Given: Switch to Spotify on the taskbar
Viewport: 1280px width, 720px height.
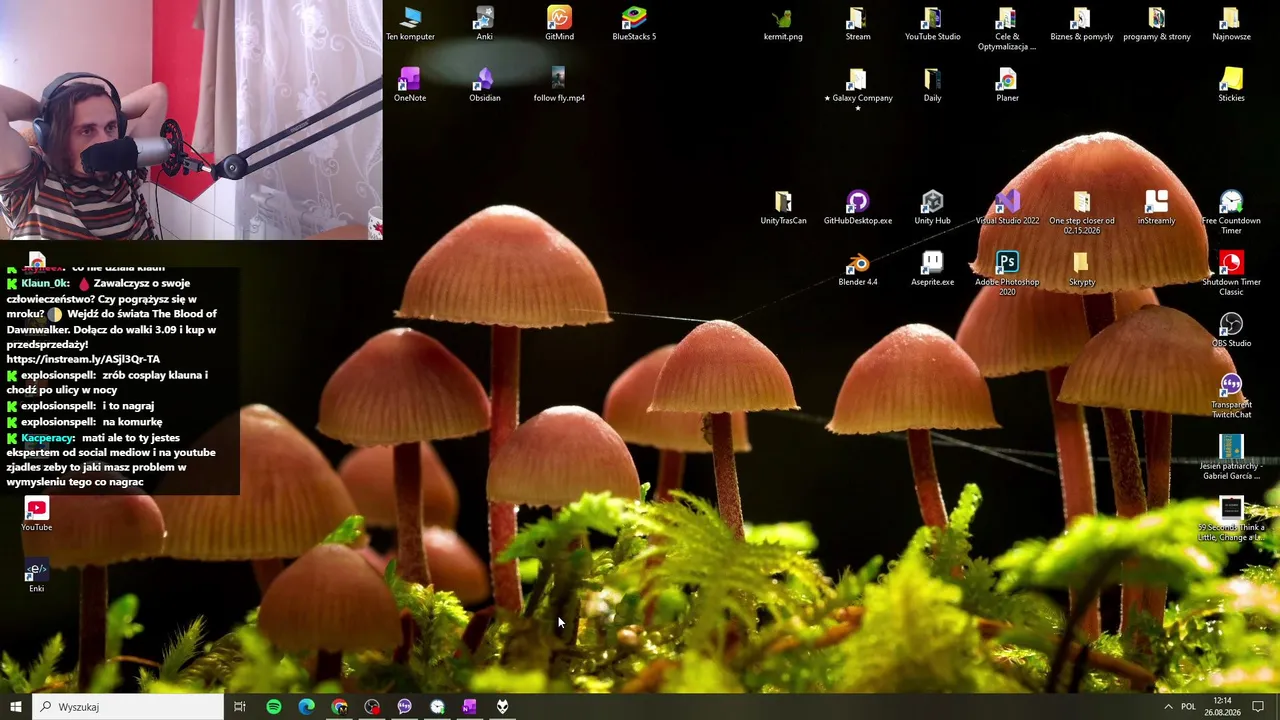Looking at the screenshot, I should (273, 707).
